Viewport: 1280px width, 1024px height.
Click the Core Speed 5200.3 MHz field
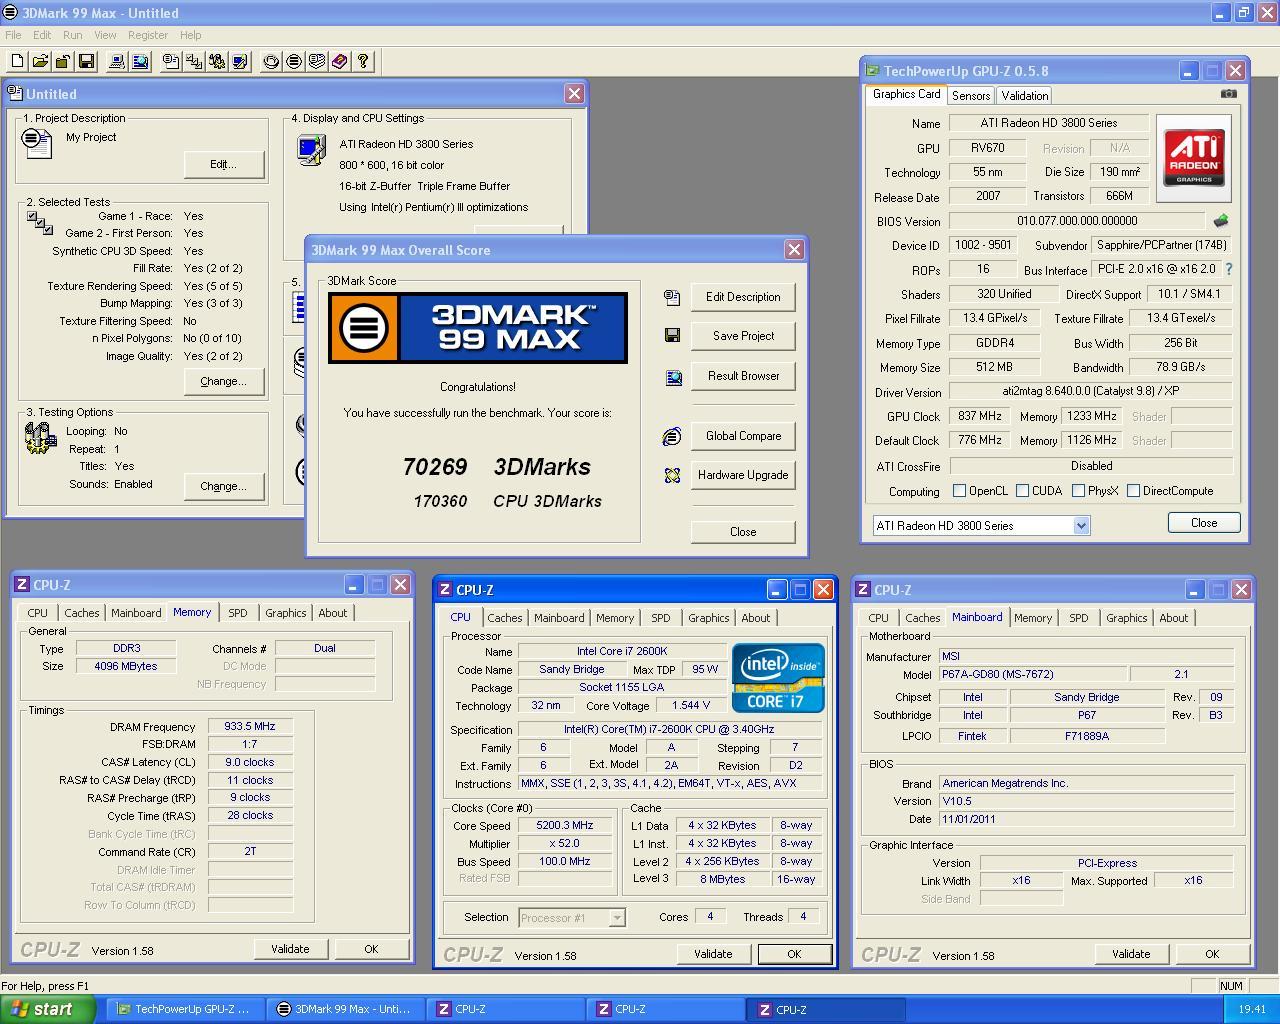tap(565, 826)
